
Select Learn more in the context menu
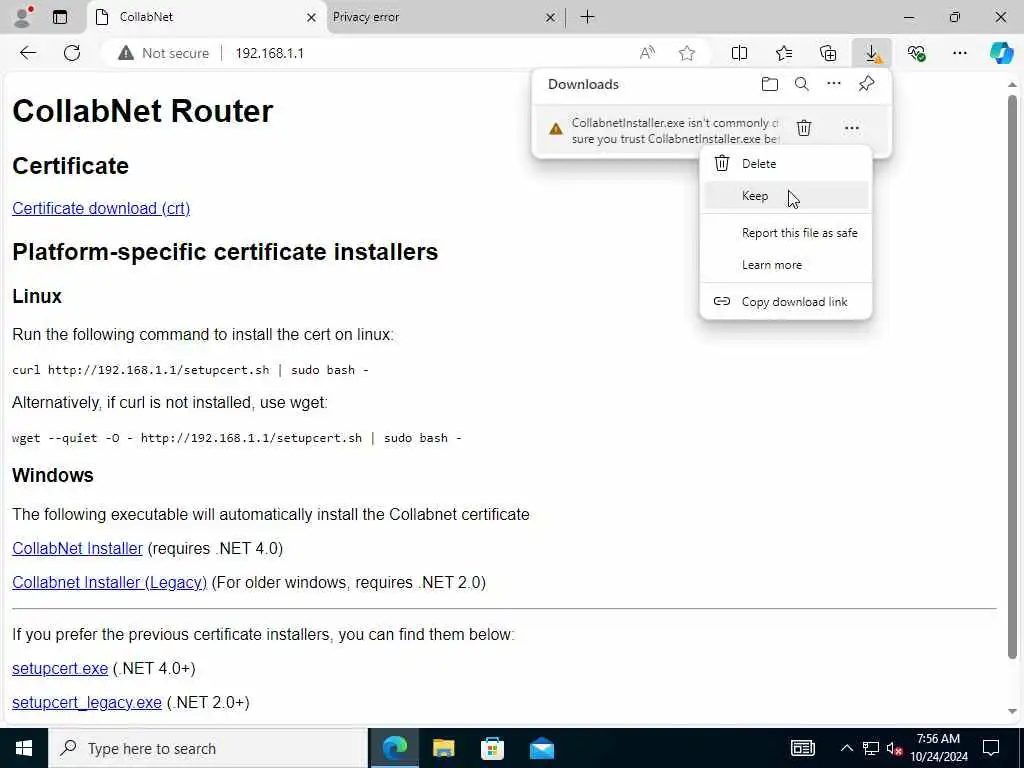786,264
